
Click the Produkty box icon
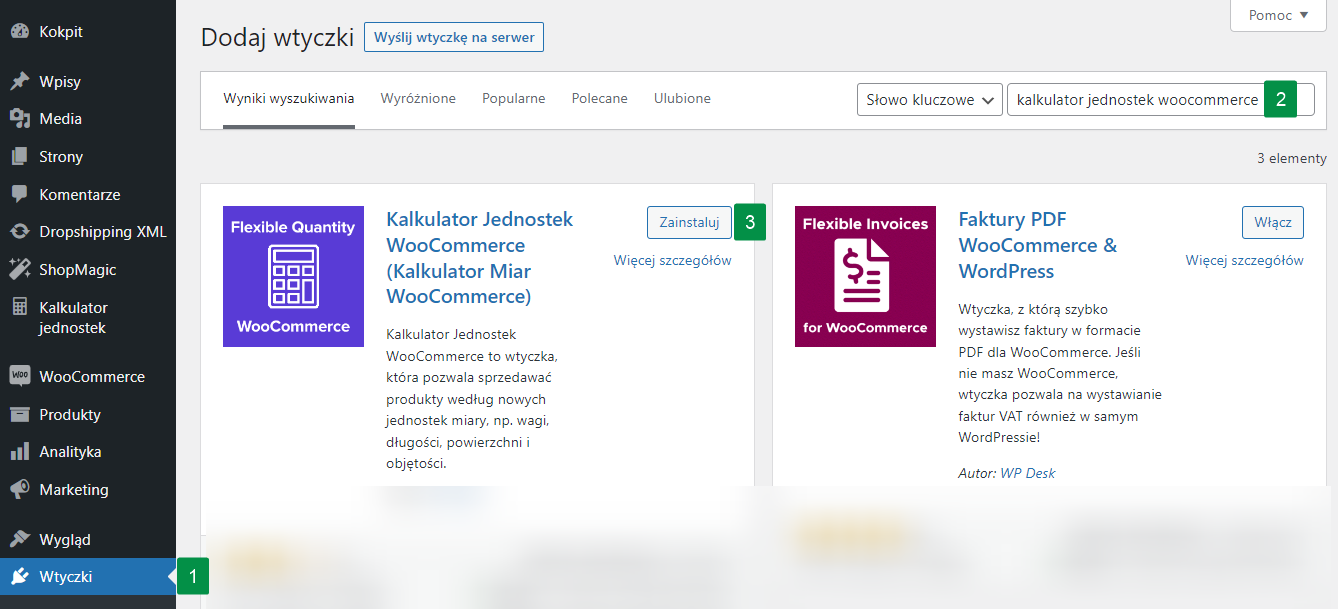20,414
